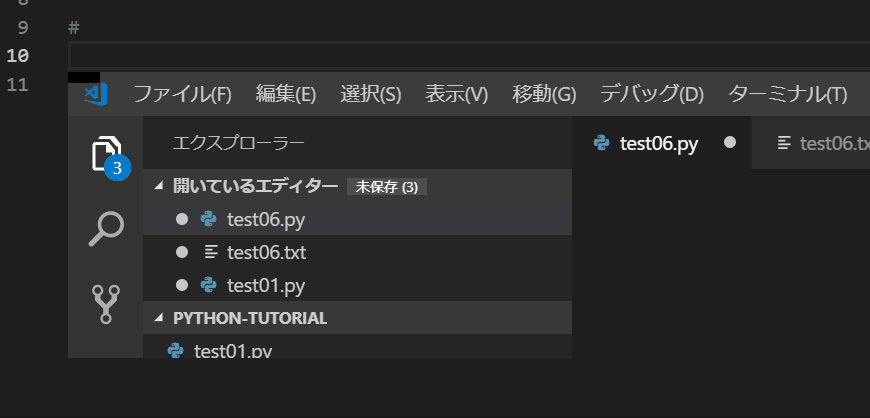The image size is (870, 418).
Task: Click the # comment on line 9
Action: click(74, 28)
